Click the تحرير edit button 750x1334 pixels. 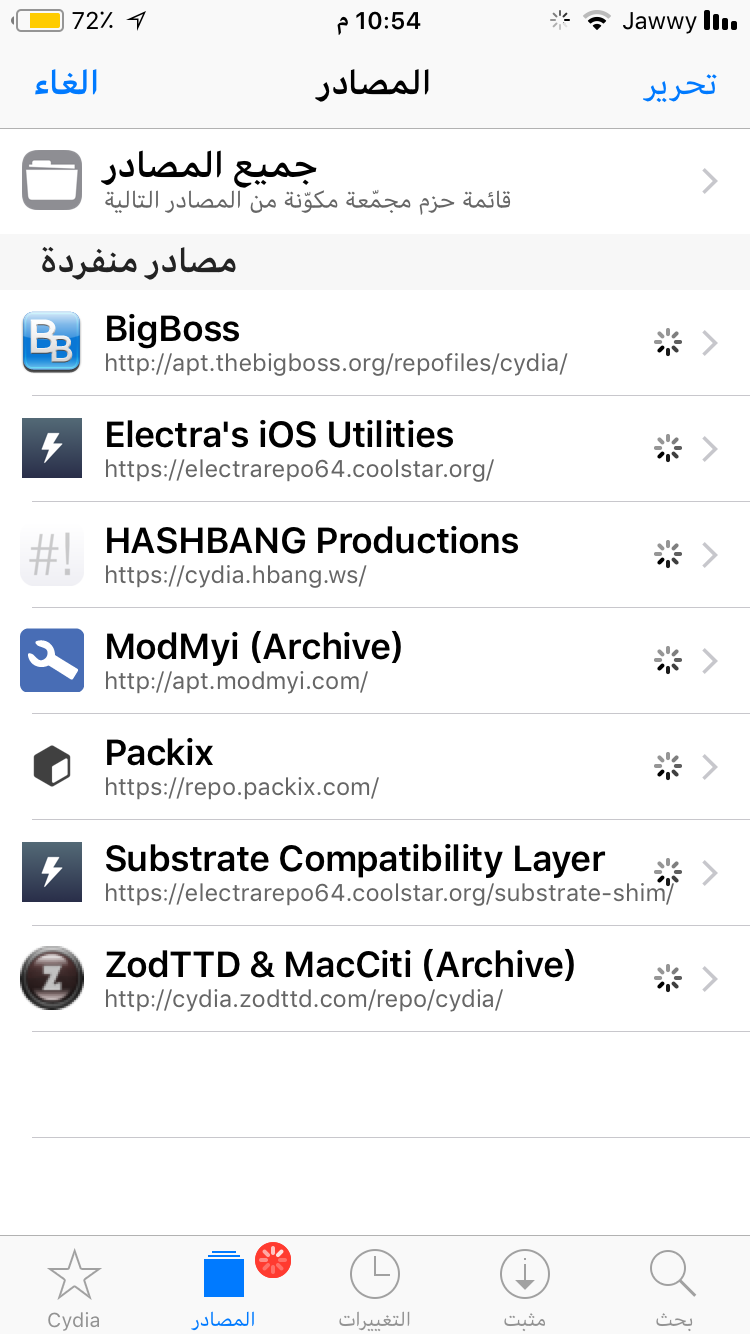pos(680,84)
